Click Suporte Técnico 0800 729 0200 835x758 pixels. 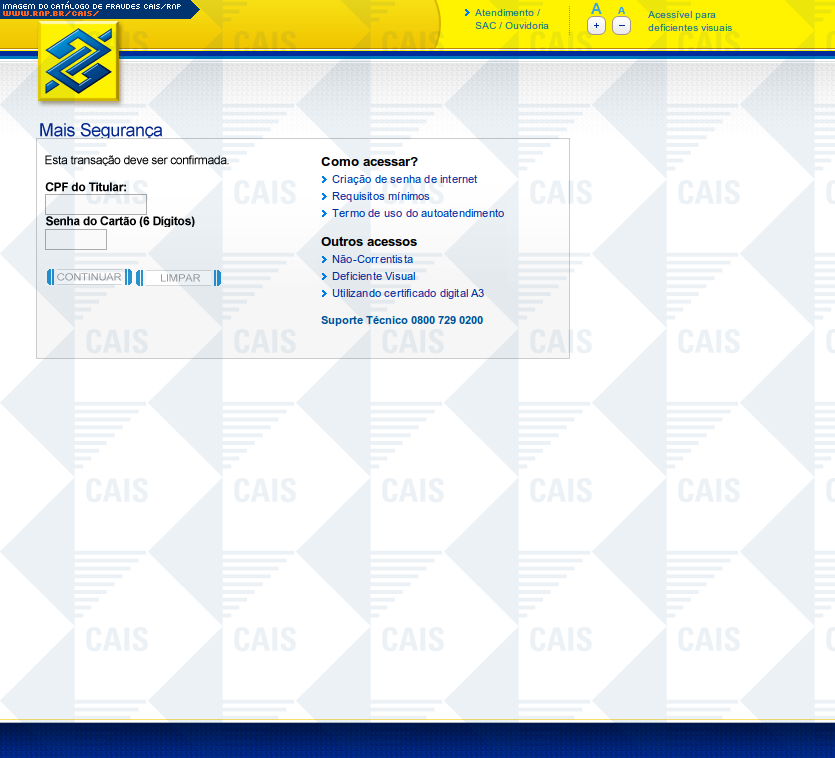(402, 320)
